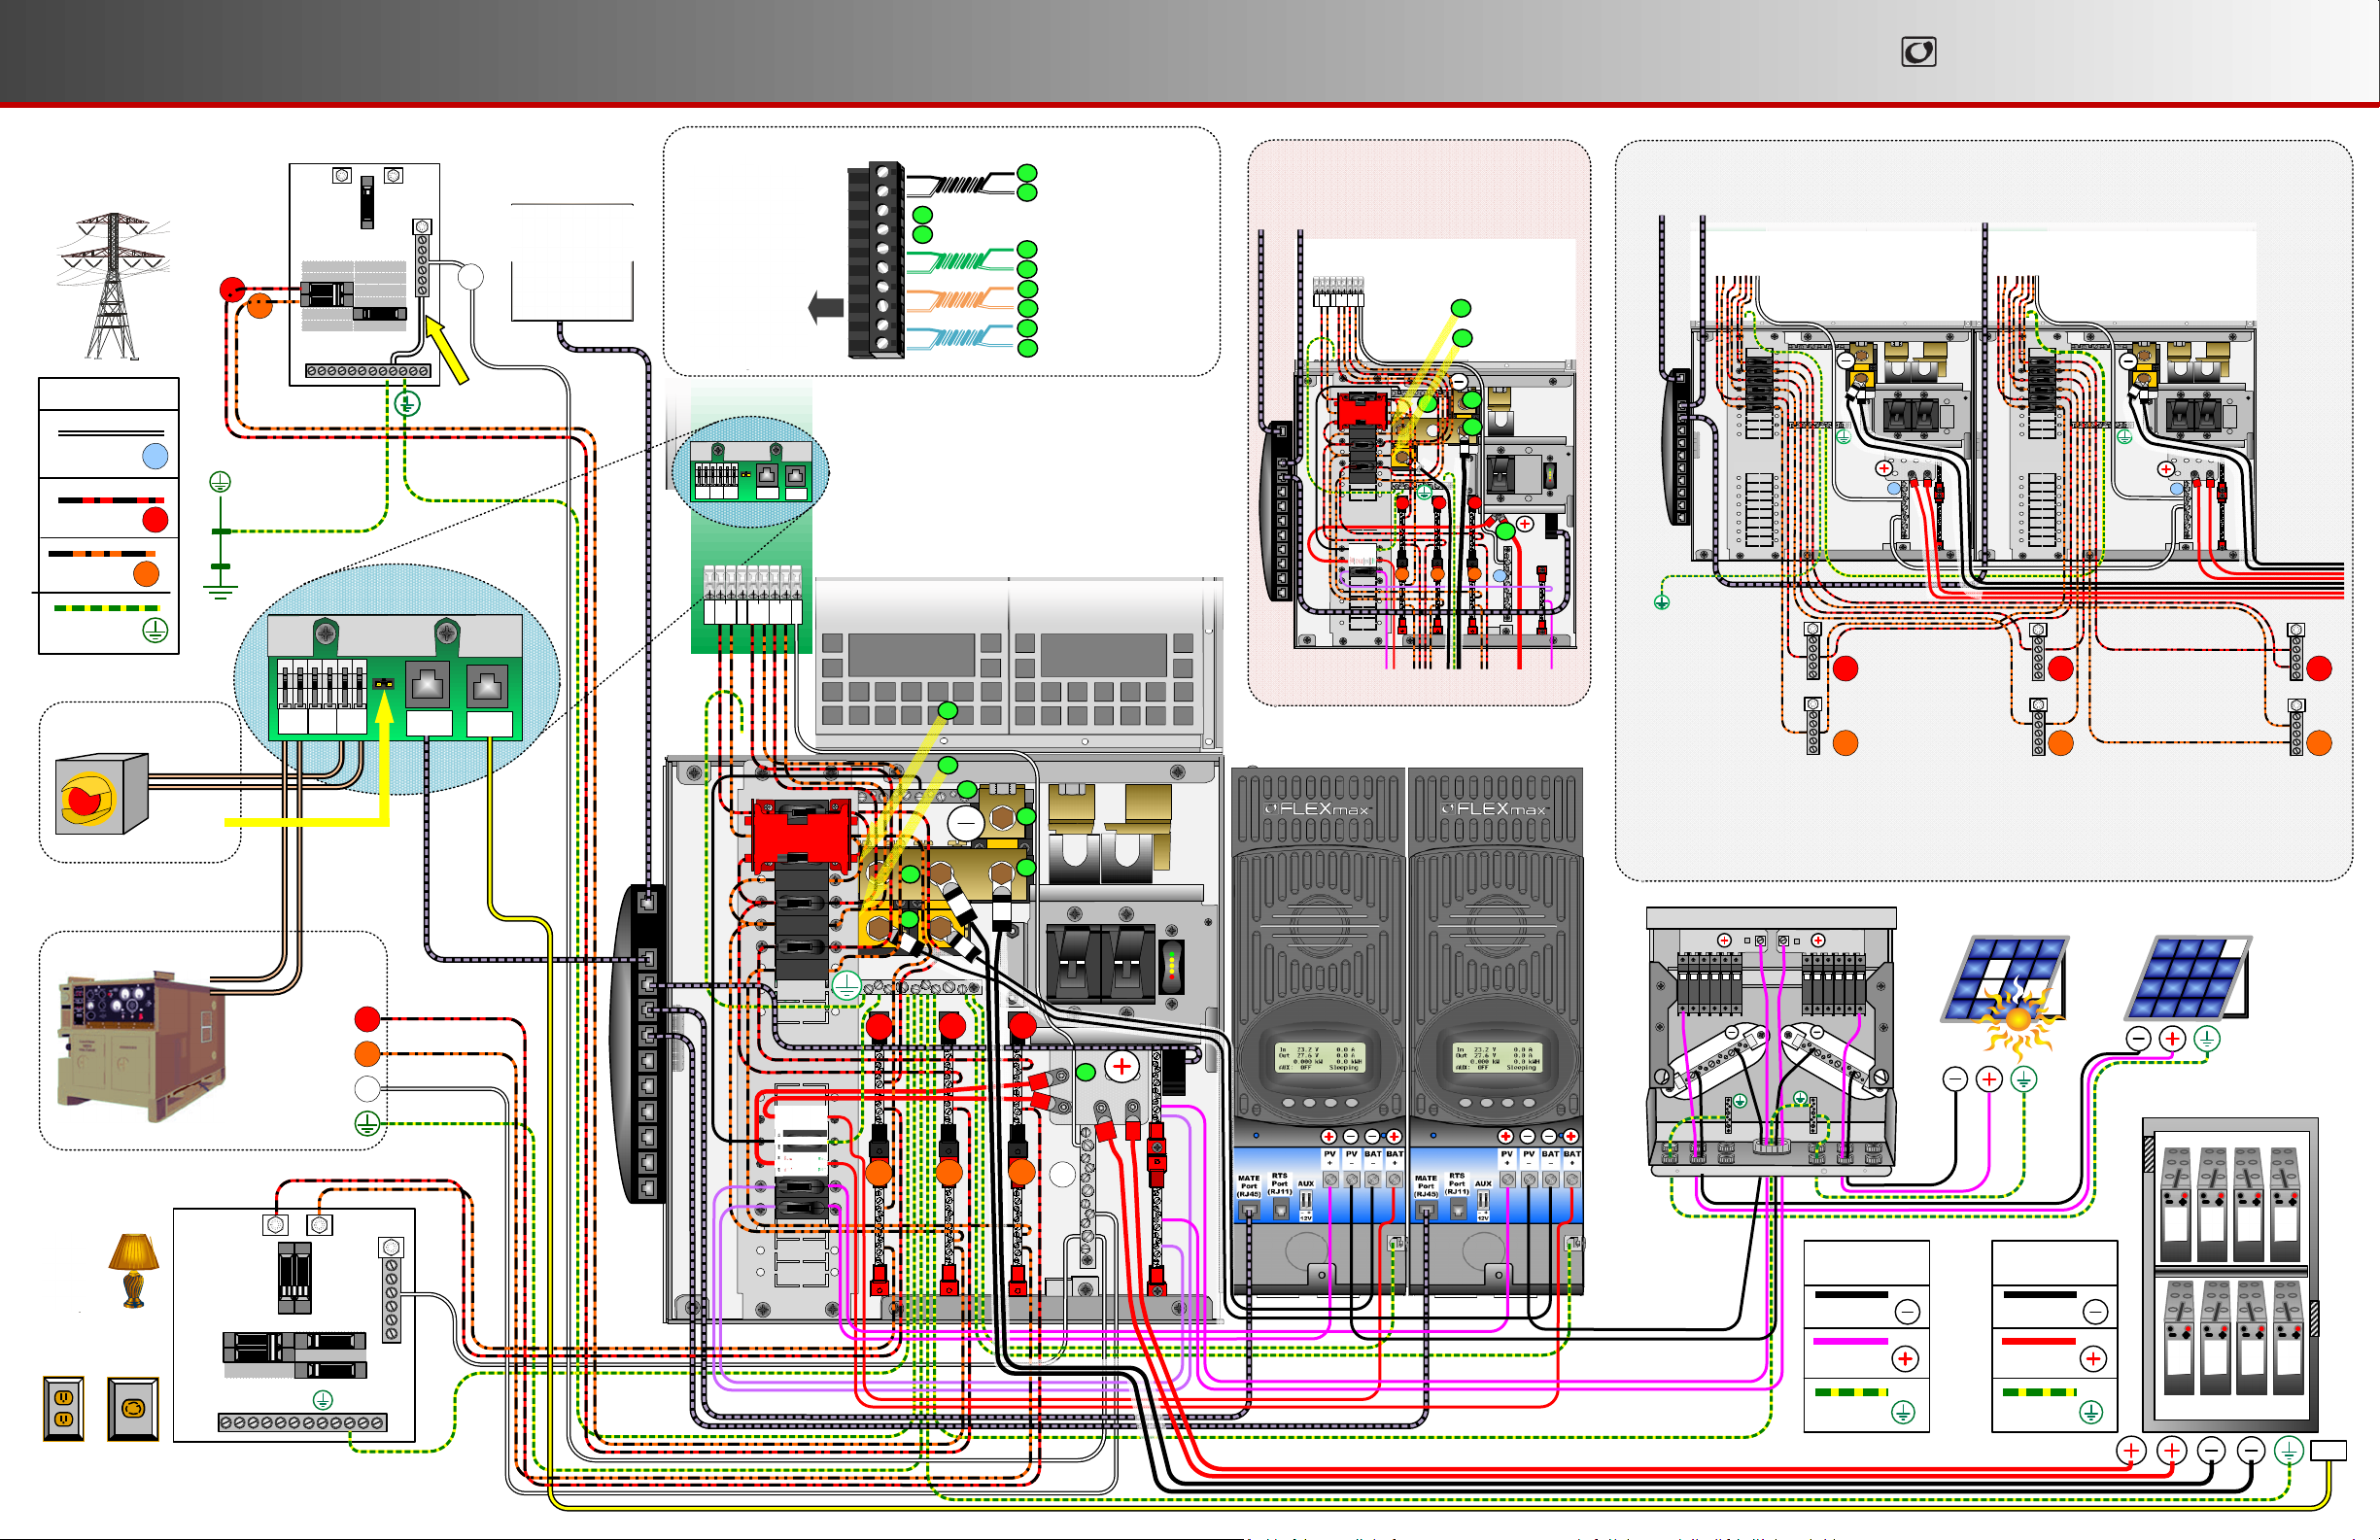The image size is (2380, 1540).
Task: Click the duplex electrical outlet icon
Action: click(x=63, y=1408)
